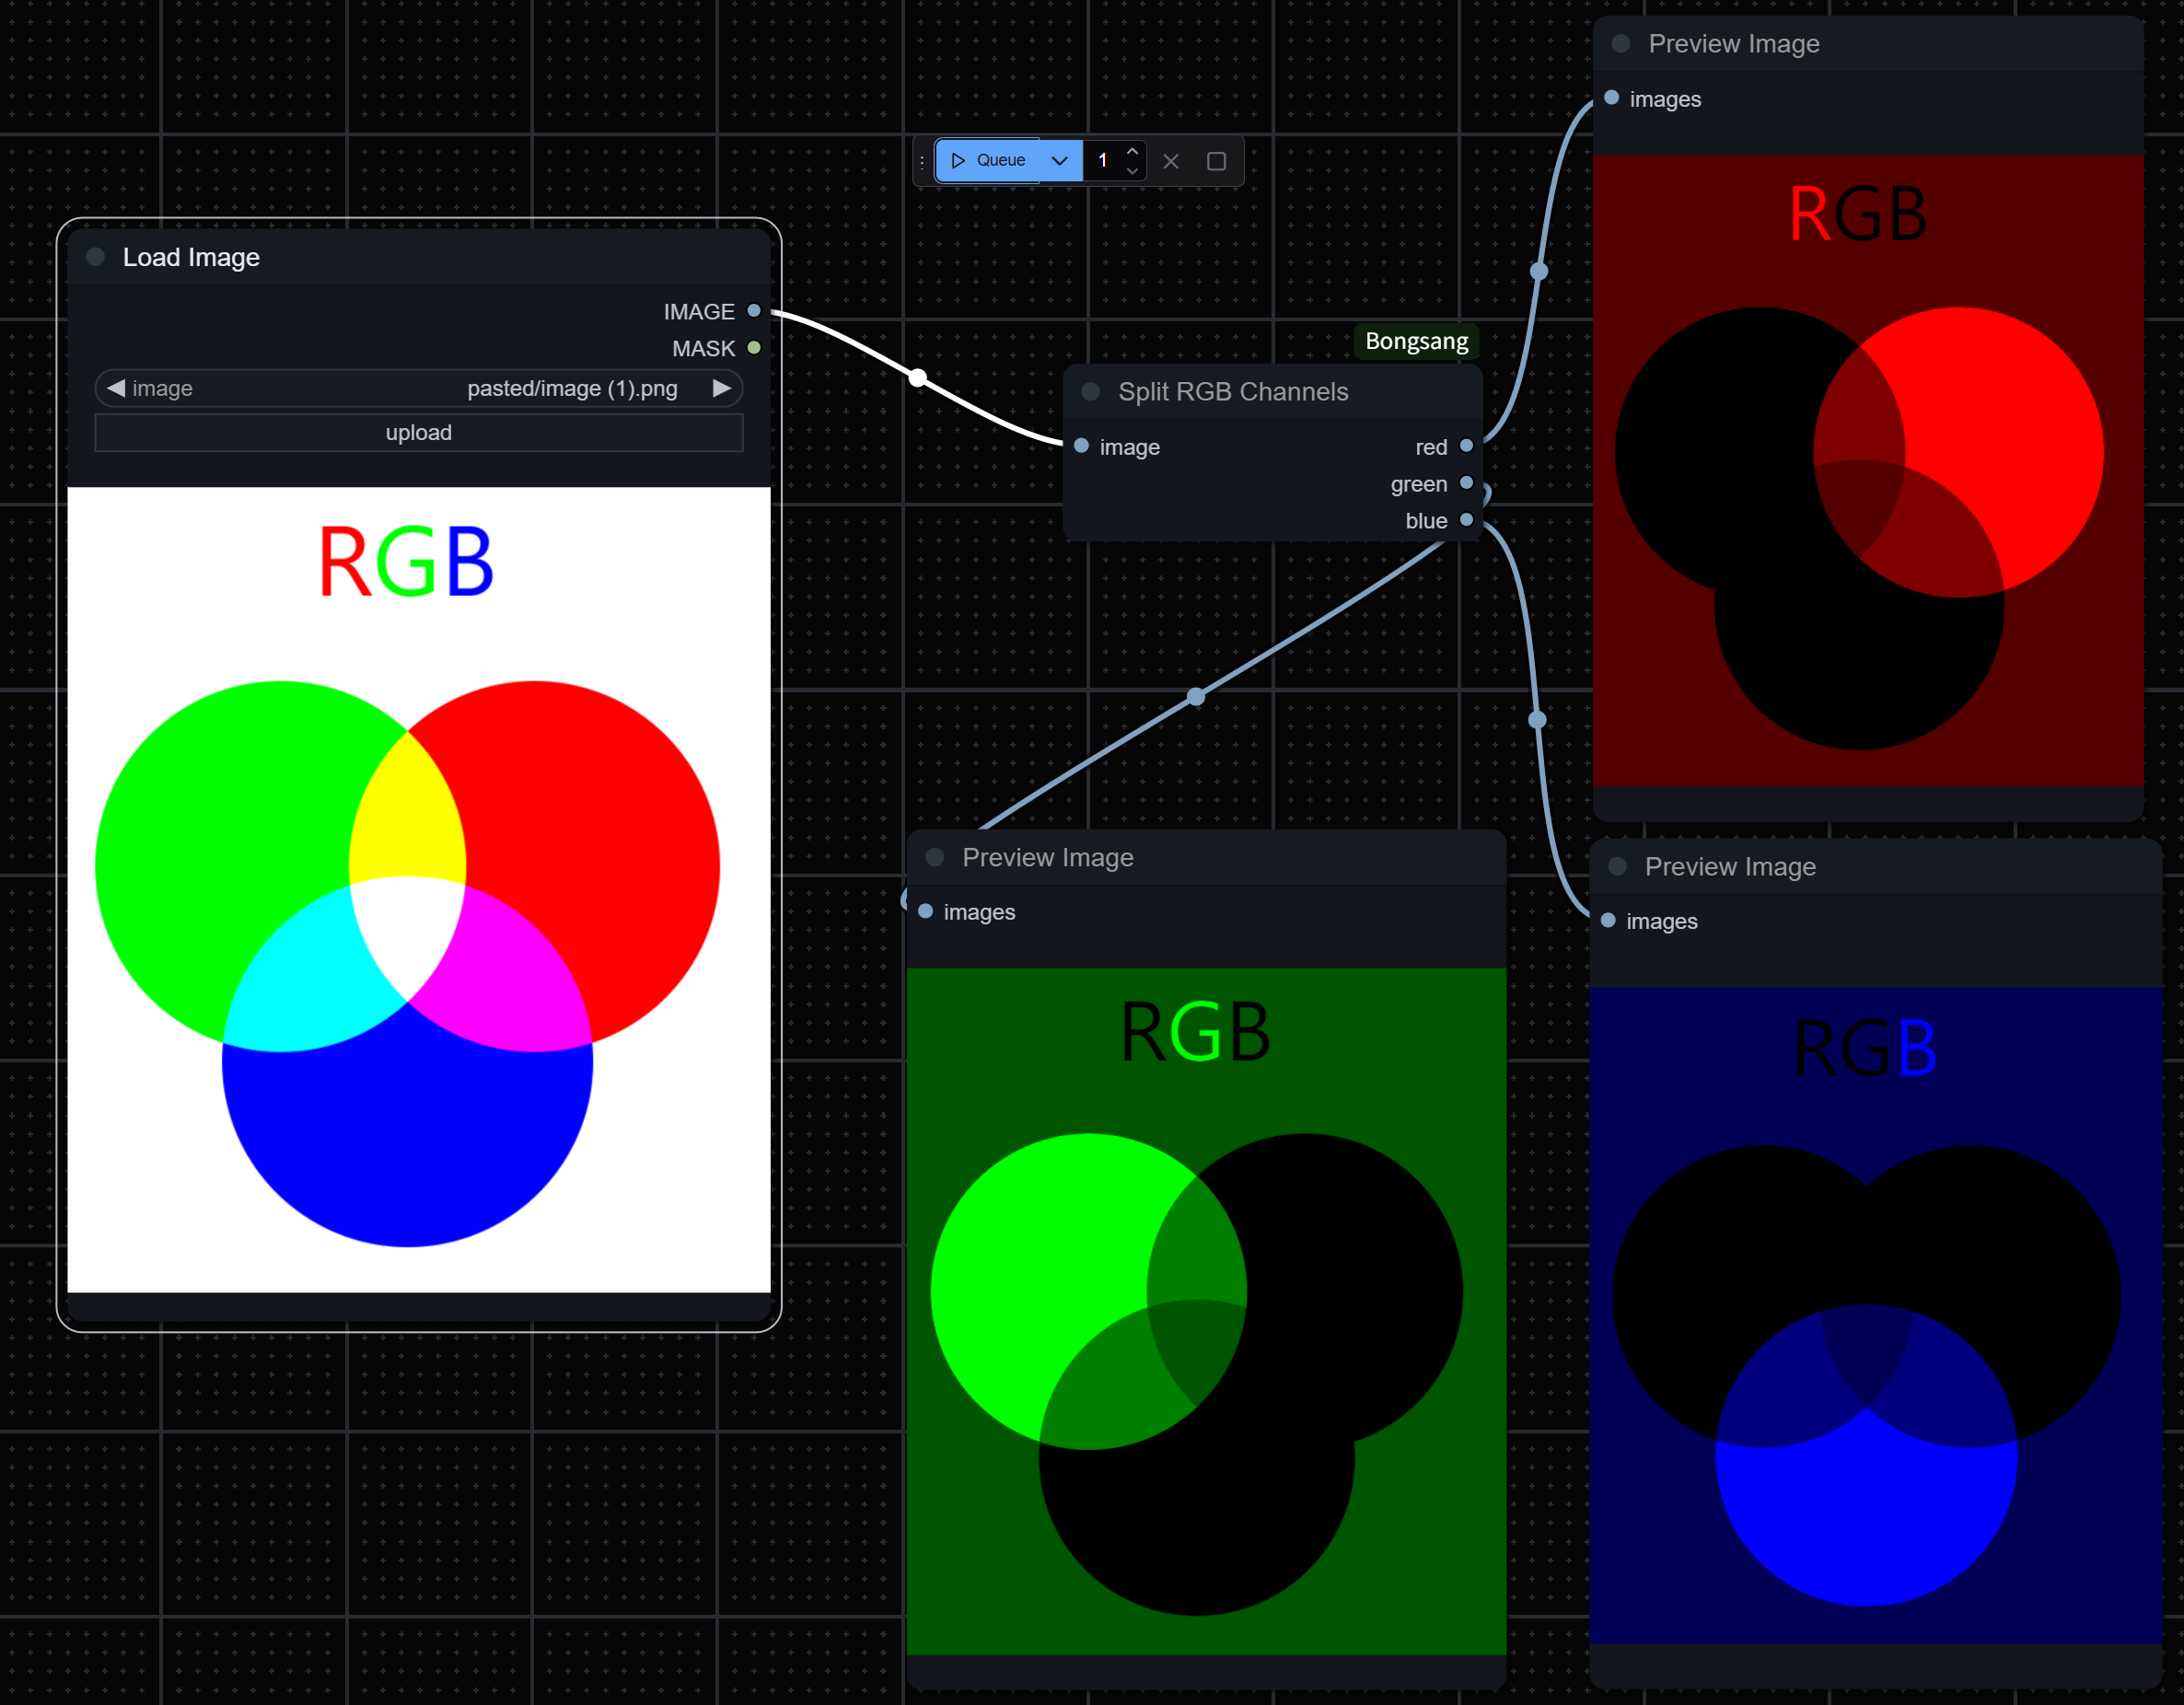Click the MASK output socket on Load Image

(x=754, y=348)
